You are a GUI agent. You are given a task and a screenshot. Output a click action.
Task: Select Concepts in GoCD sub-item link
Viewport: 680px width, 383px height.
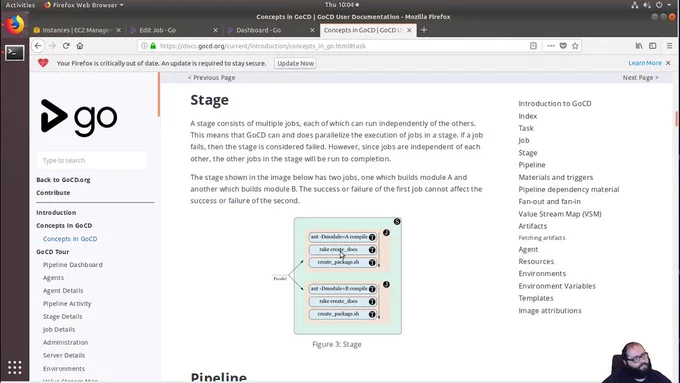70,239
